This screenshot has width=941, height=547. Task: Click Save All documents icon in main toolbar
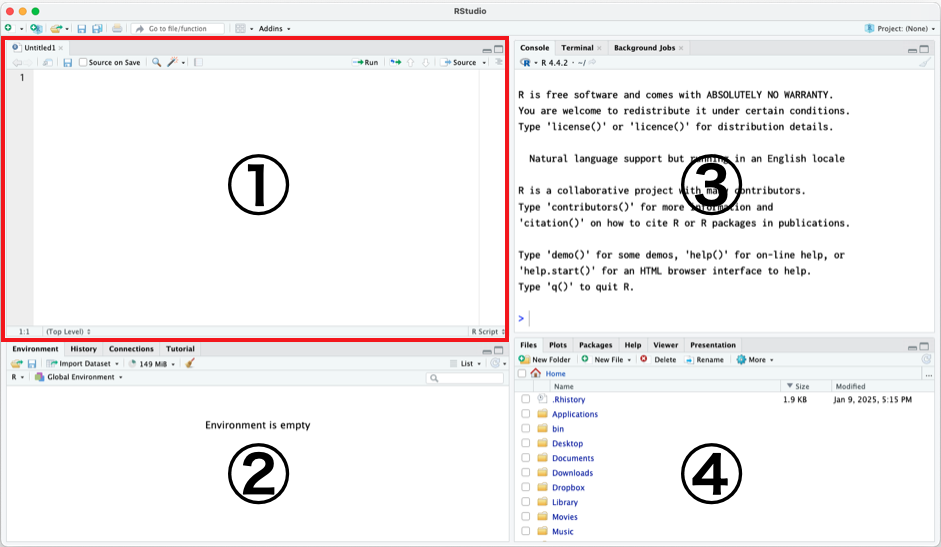(x=97, y=28)
